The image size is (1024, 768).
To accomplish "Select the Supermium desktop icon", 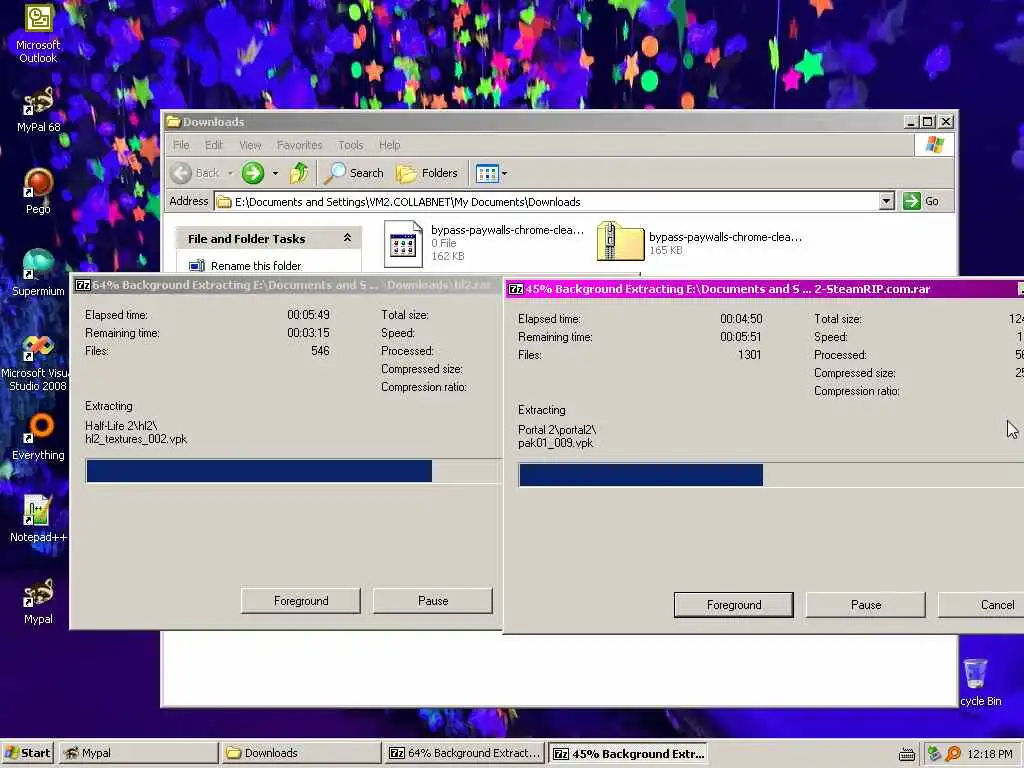I will [38, 273].
